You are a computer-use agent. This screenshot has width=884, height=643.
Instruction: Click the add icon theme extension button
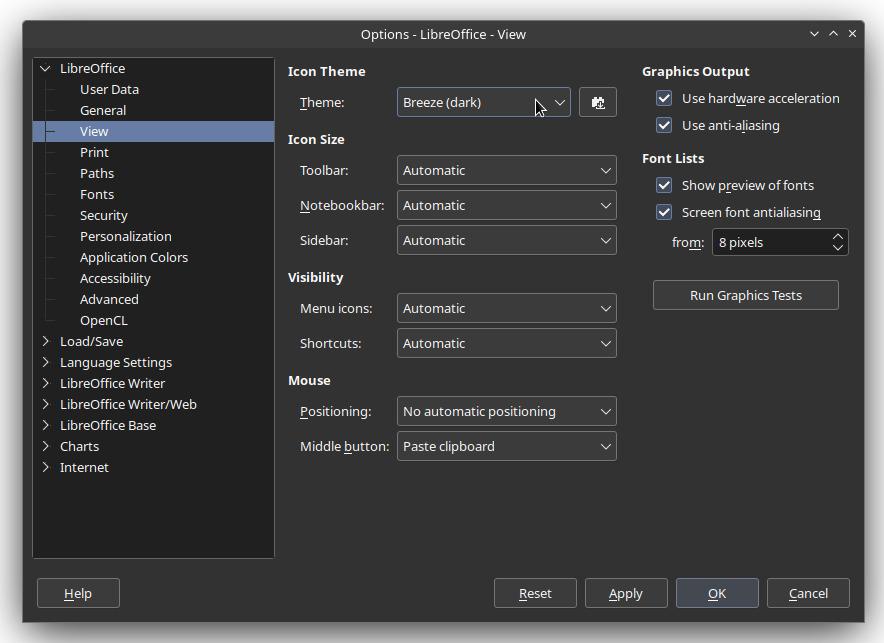598,102
